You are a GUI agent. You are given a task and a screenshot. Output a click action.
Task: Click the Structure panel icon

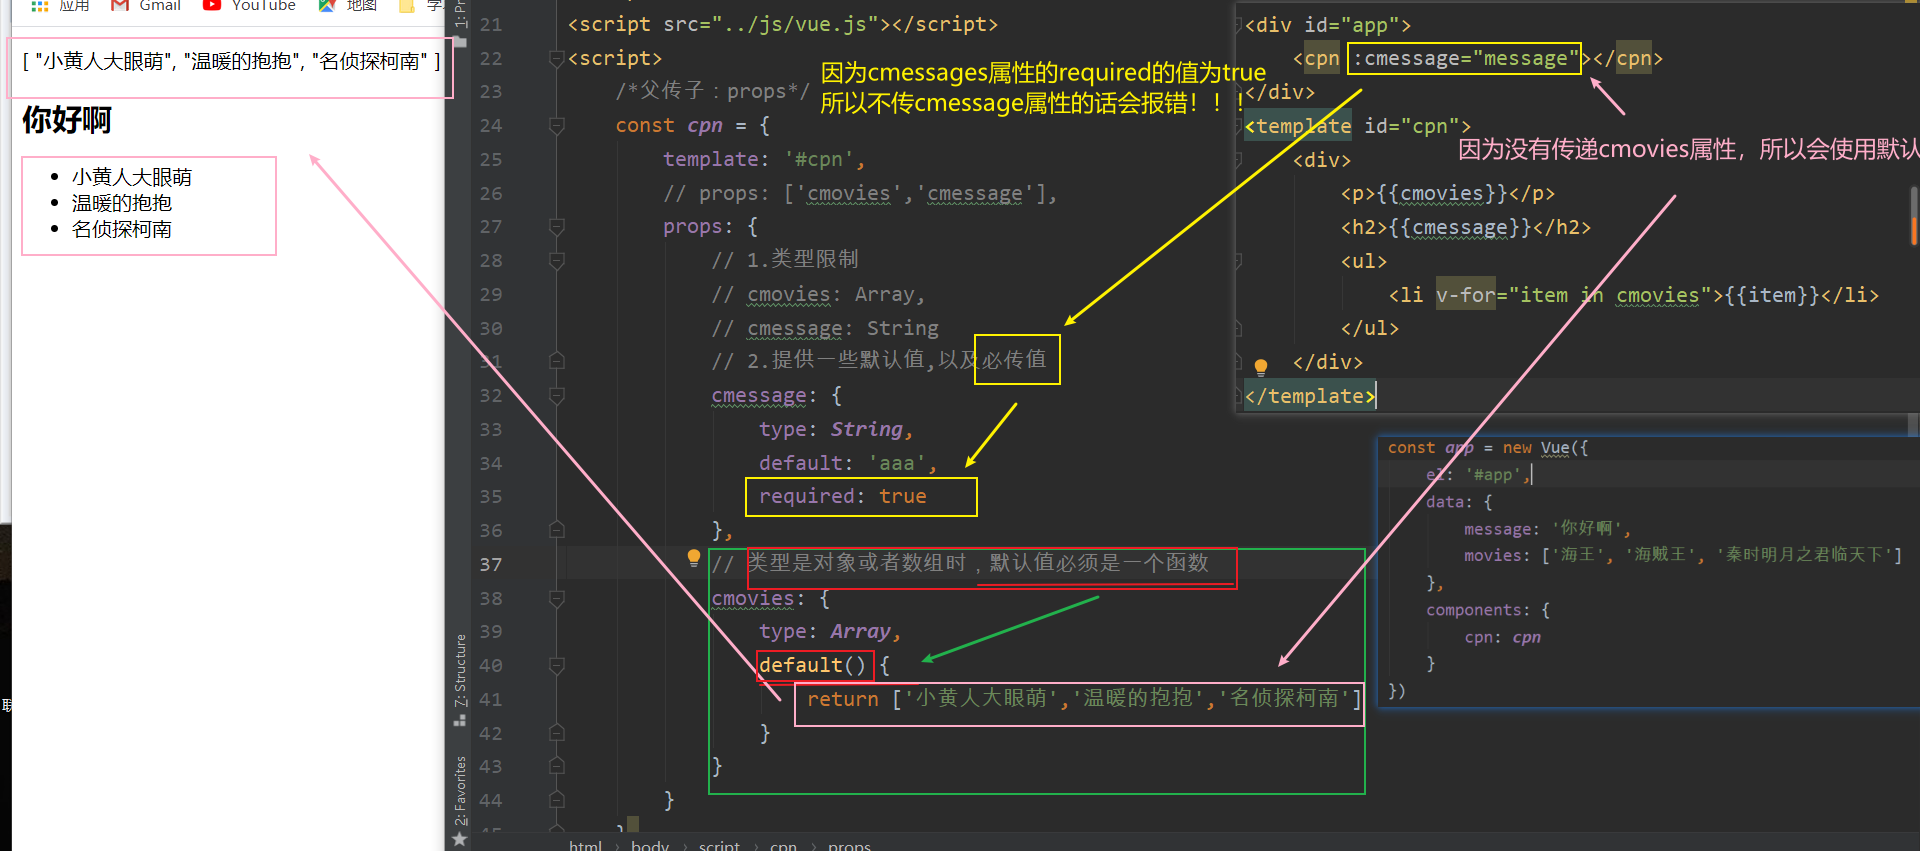(460, 719)
